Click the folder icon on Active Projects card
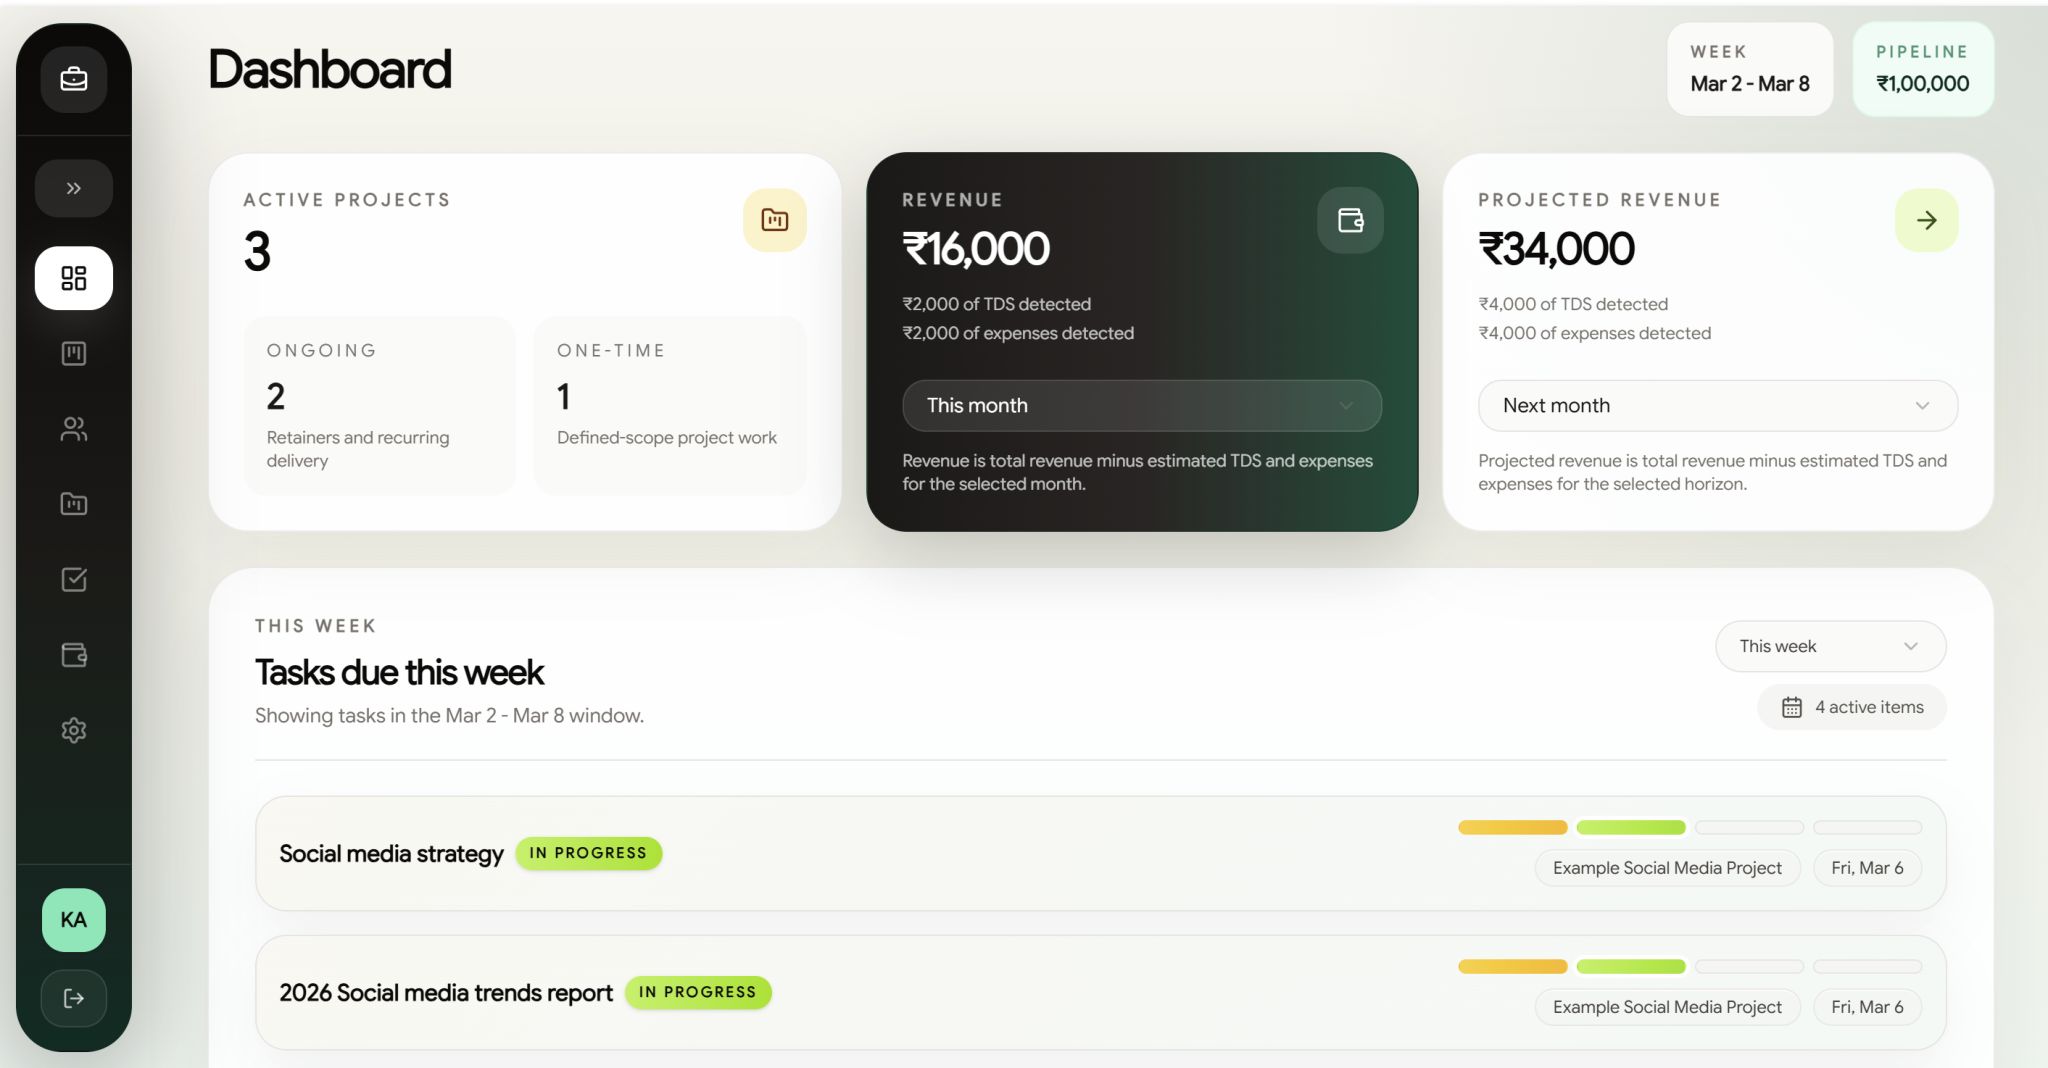Screen dimensions: 2048x1068 tap(775, 220)
